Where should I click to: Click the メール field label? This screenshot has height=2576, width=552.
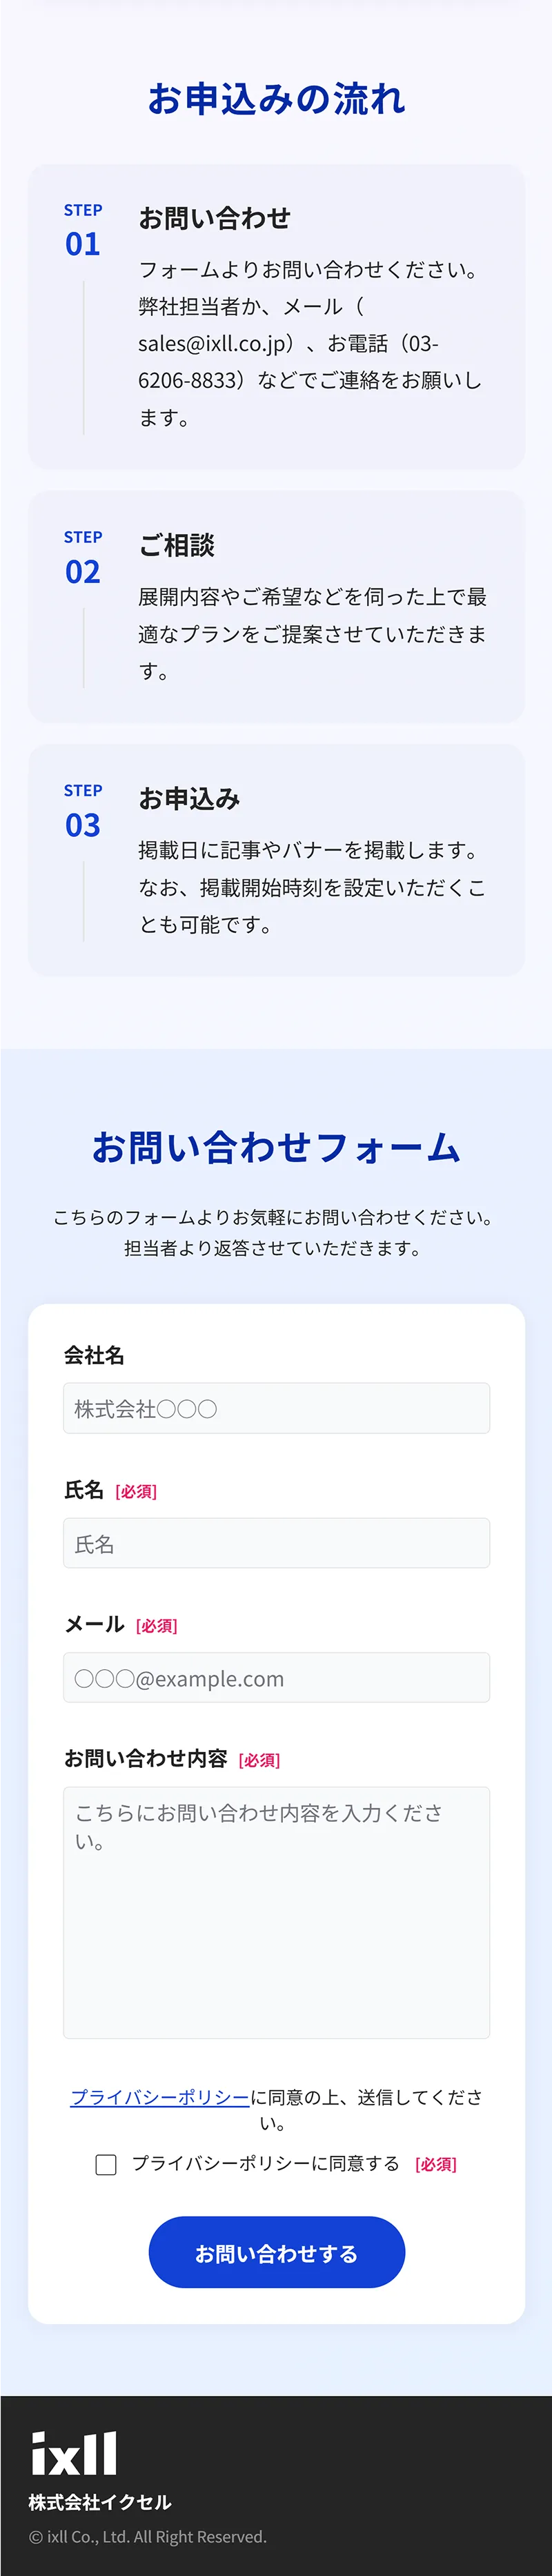[94, 1624]
